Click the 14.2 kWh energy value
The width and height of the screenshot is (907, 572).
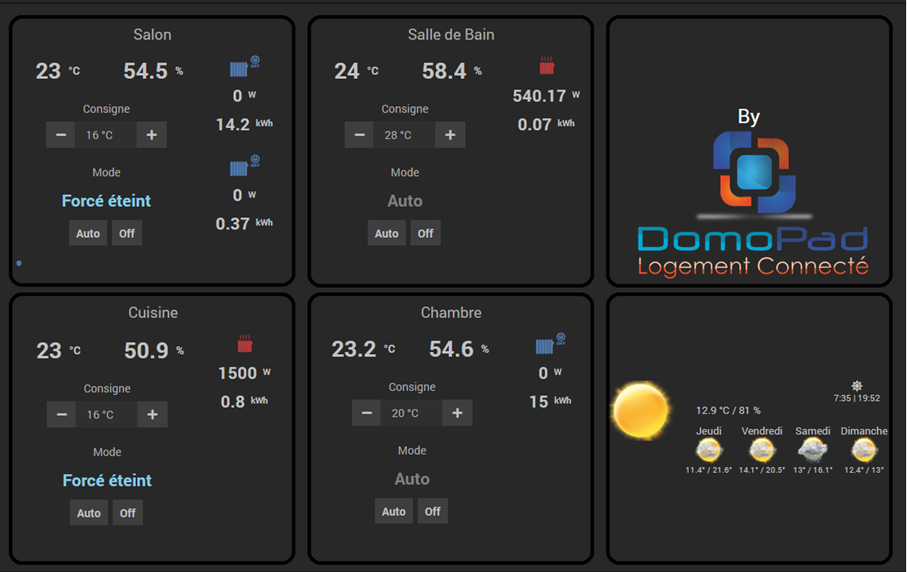pyautogui.click(x=244, y=124)
